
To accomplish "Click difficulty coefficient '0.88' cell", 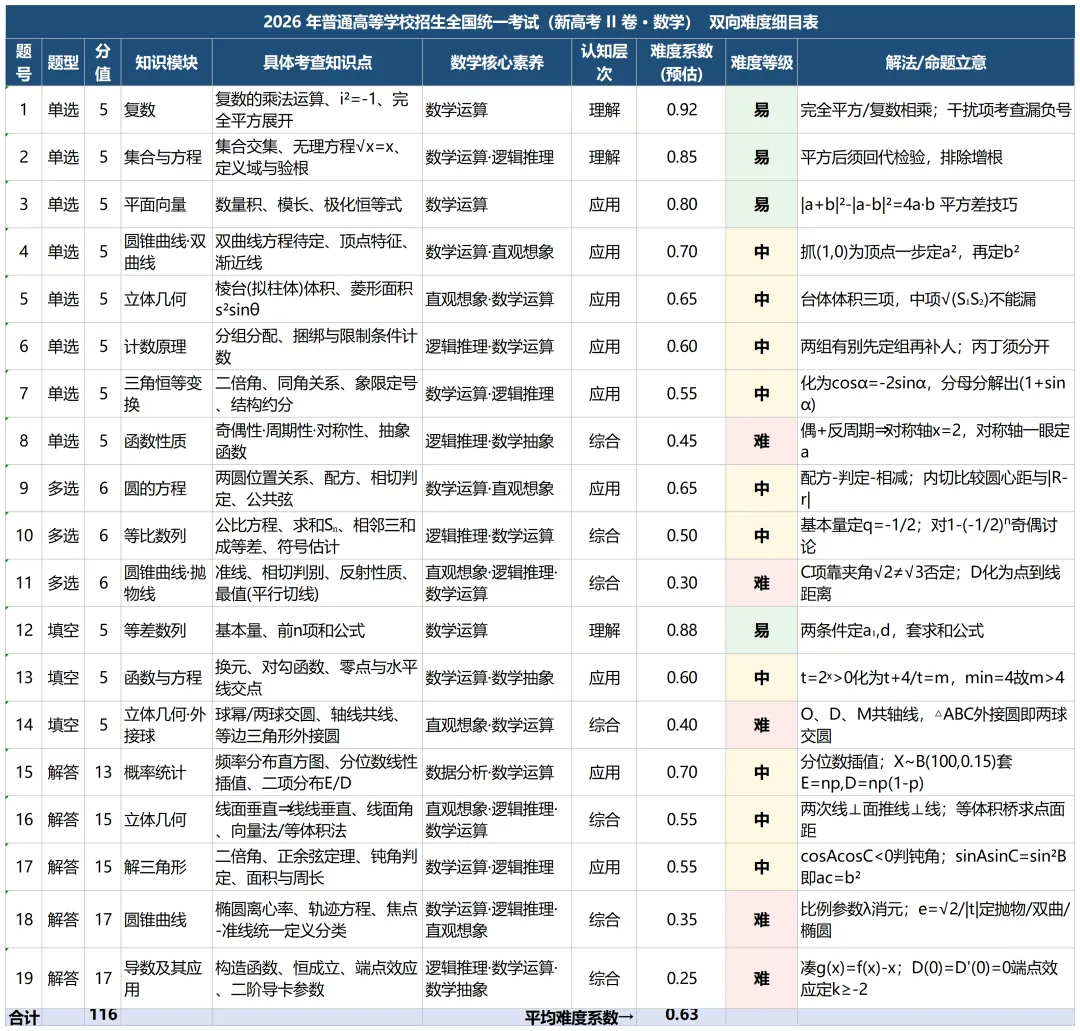I will pyautogui.click(x=681, y=630).
